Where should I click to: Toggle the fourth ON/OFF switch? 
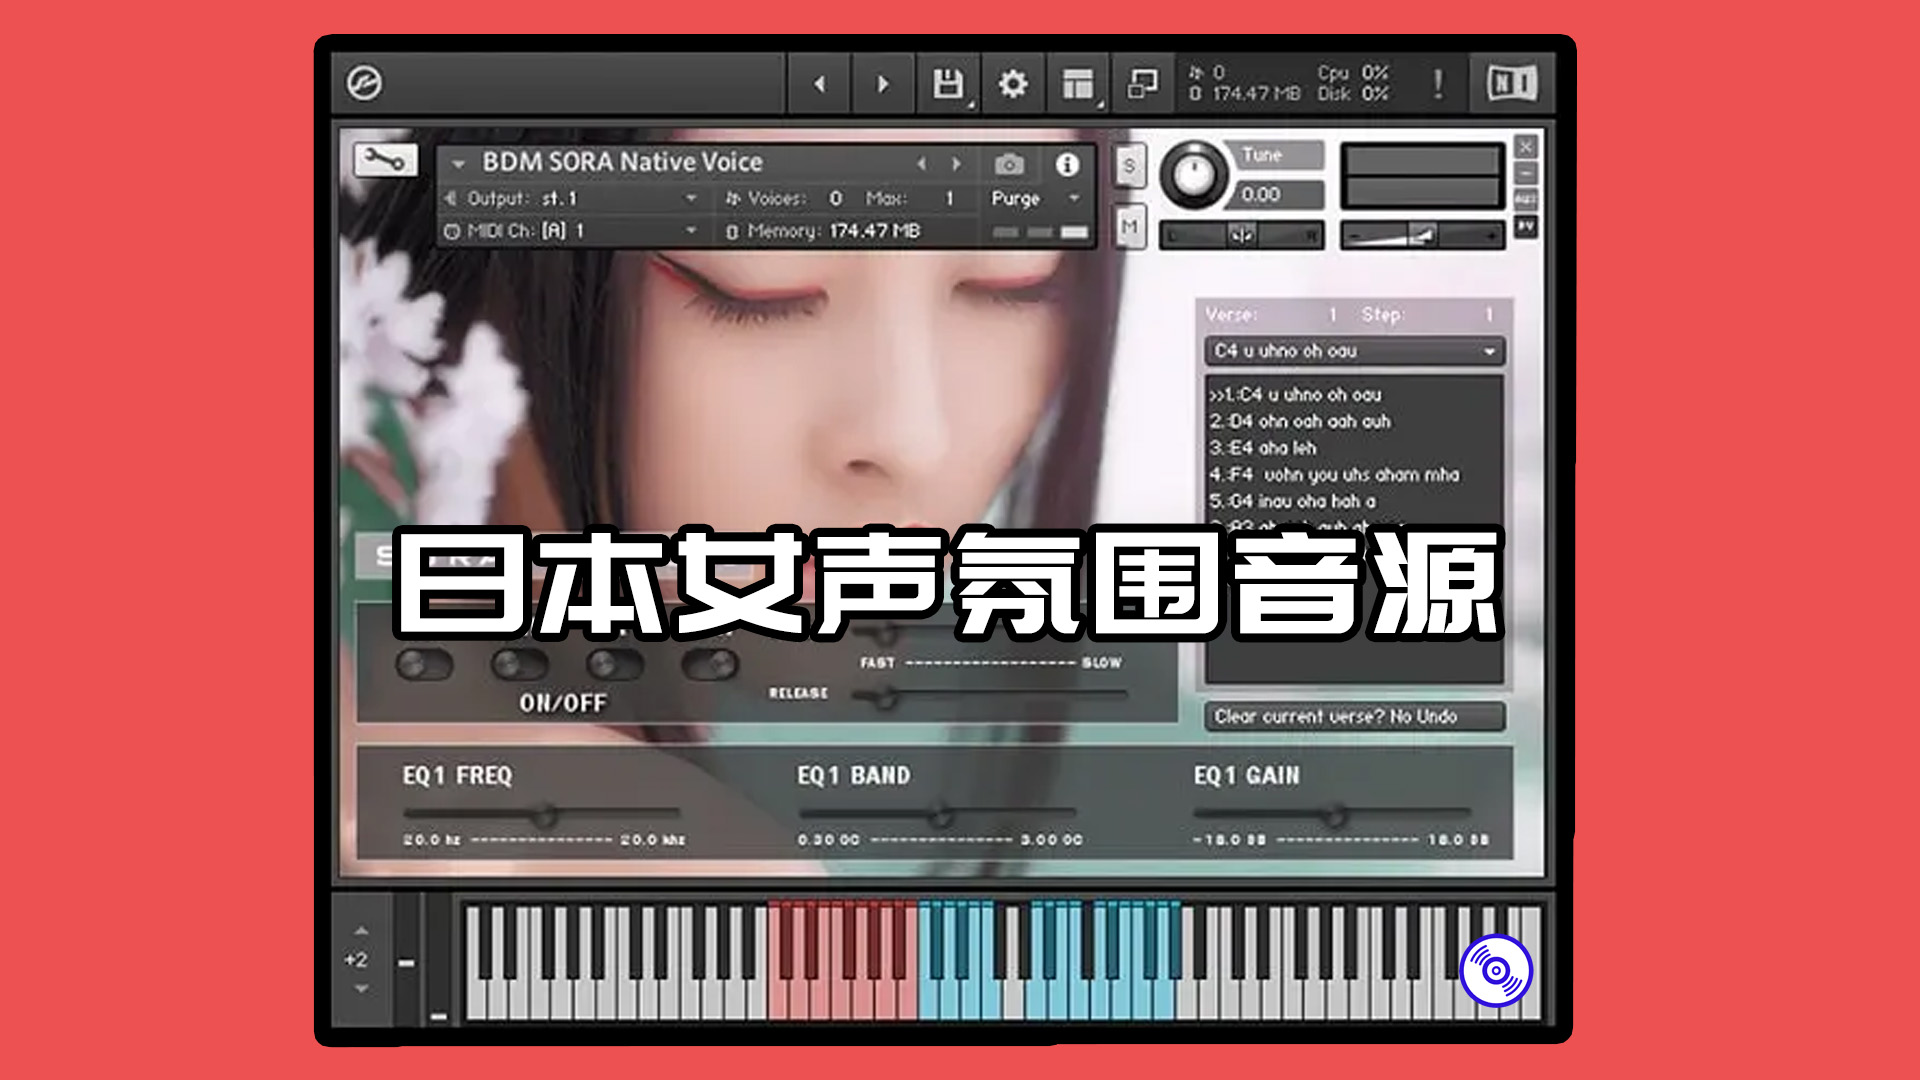point(709,664)
